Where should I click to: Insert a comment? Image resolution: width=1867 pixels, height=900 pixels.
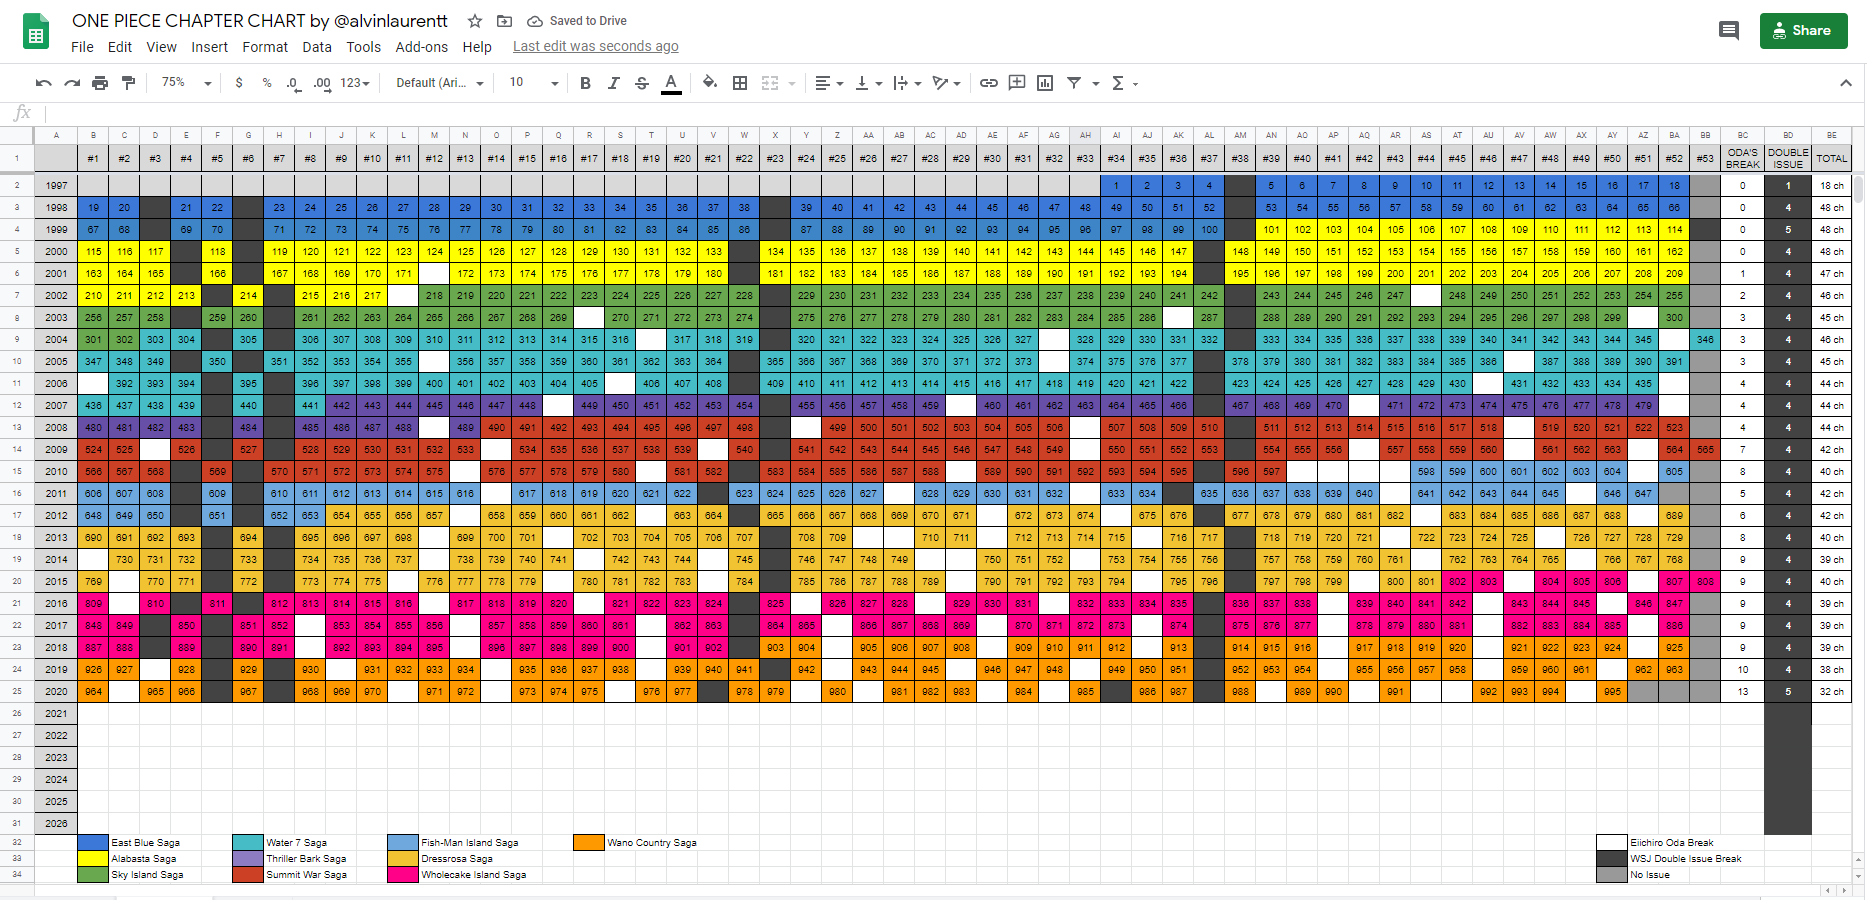coord(1017,83)
